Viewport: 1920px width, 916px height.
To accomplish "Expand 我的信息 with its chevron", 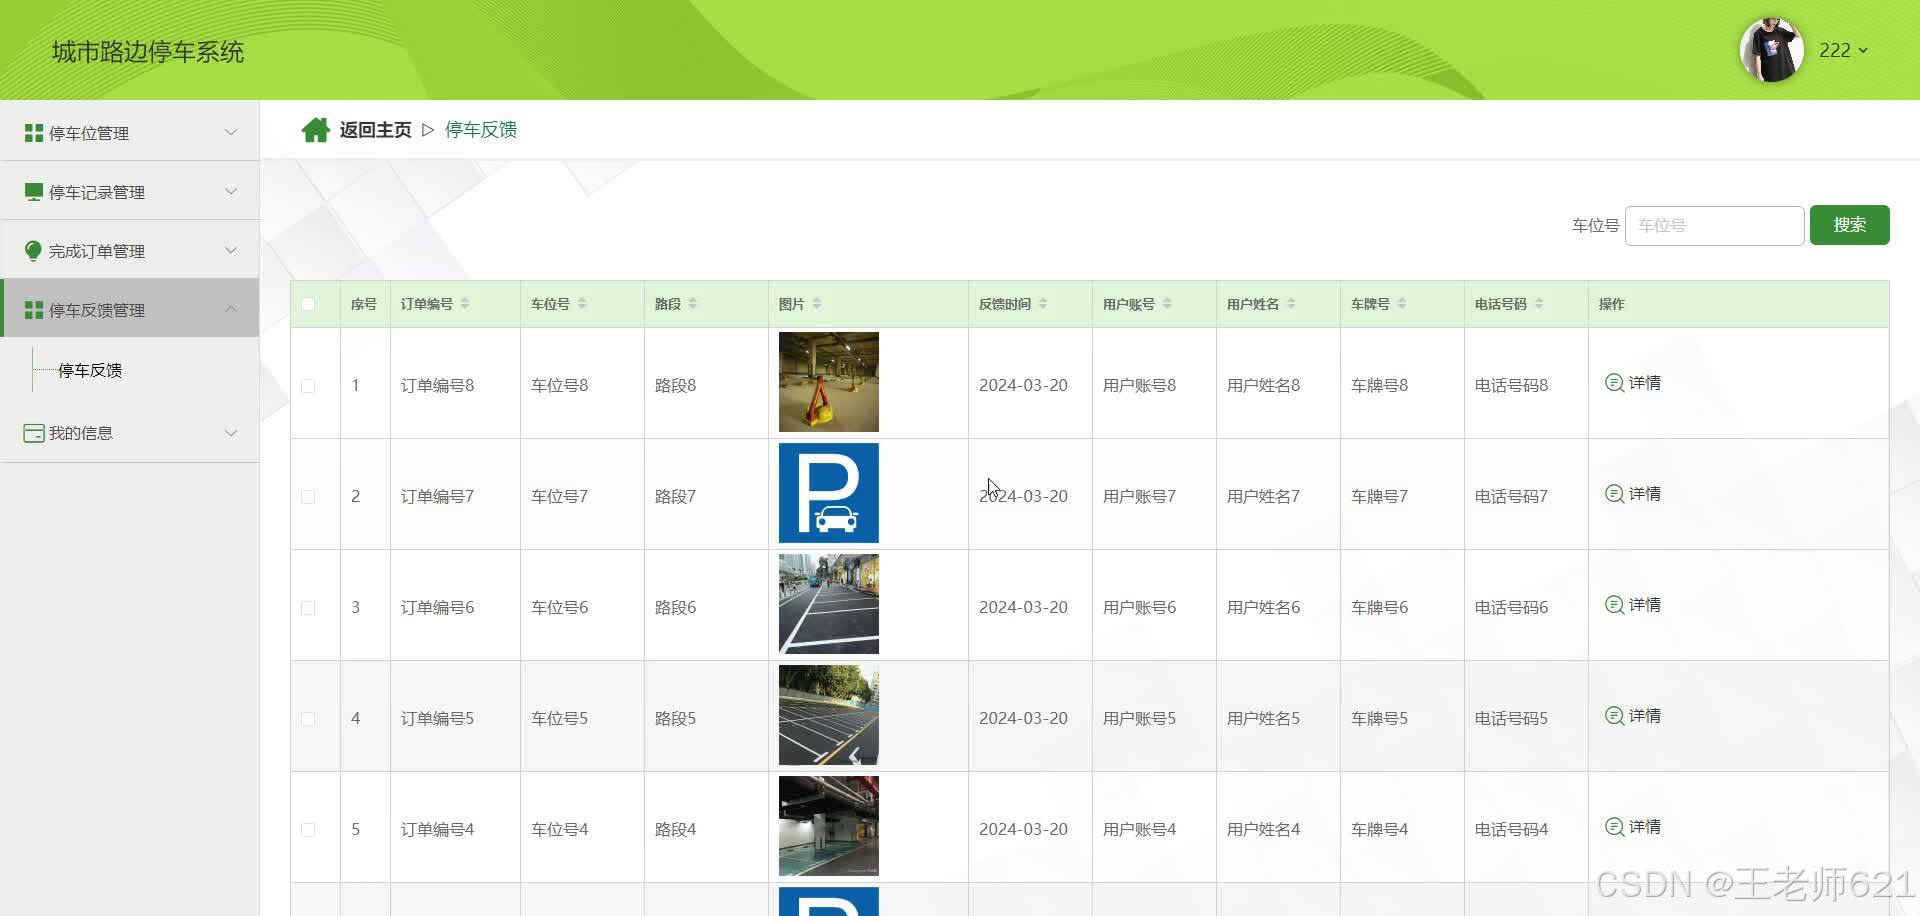I will (x=231, y=433).
